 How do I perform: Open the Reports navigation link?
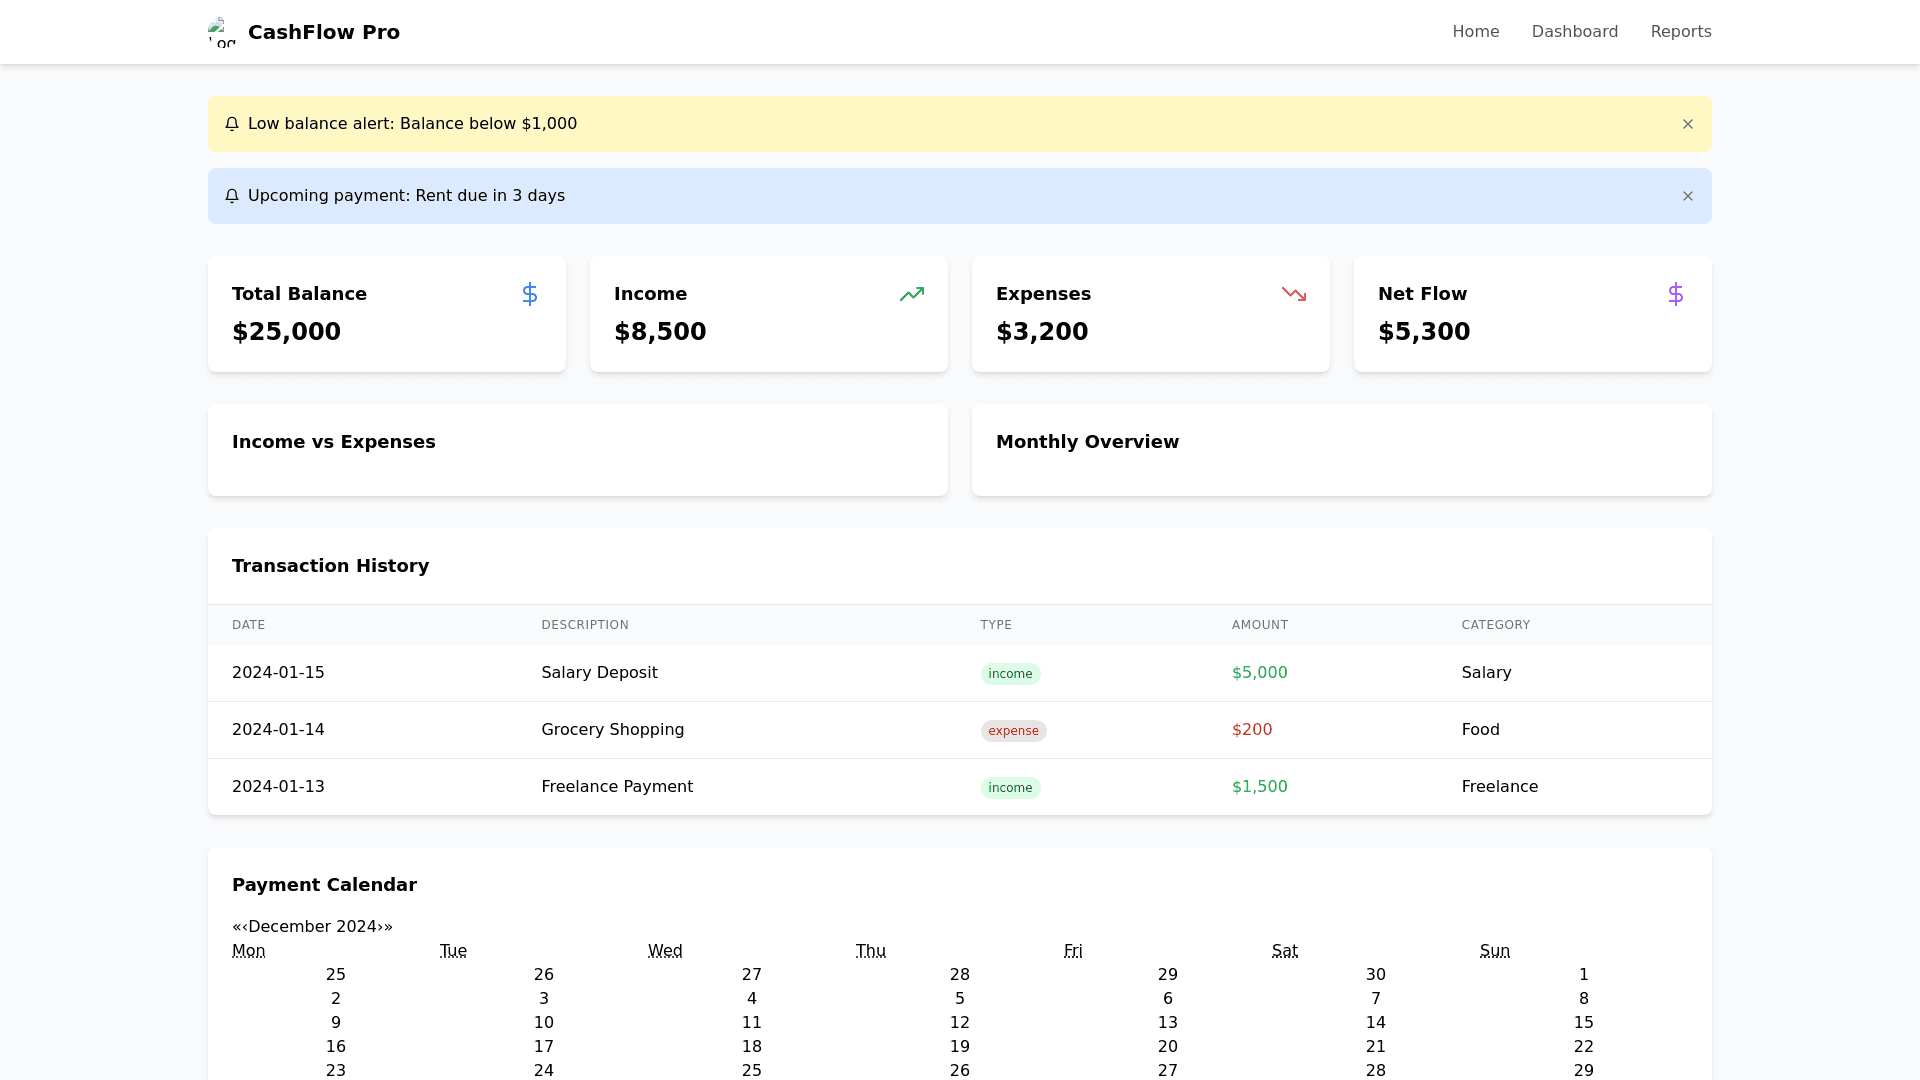(x=1680, y=32)
